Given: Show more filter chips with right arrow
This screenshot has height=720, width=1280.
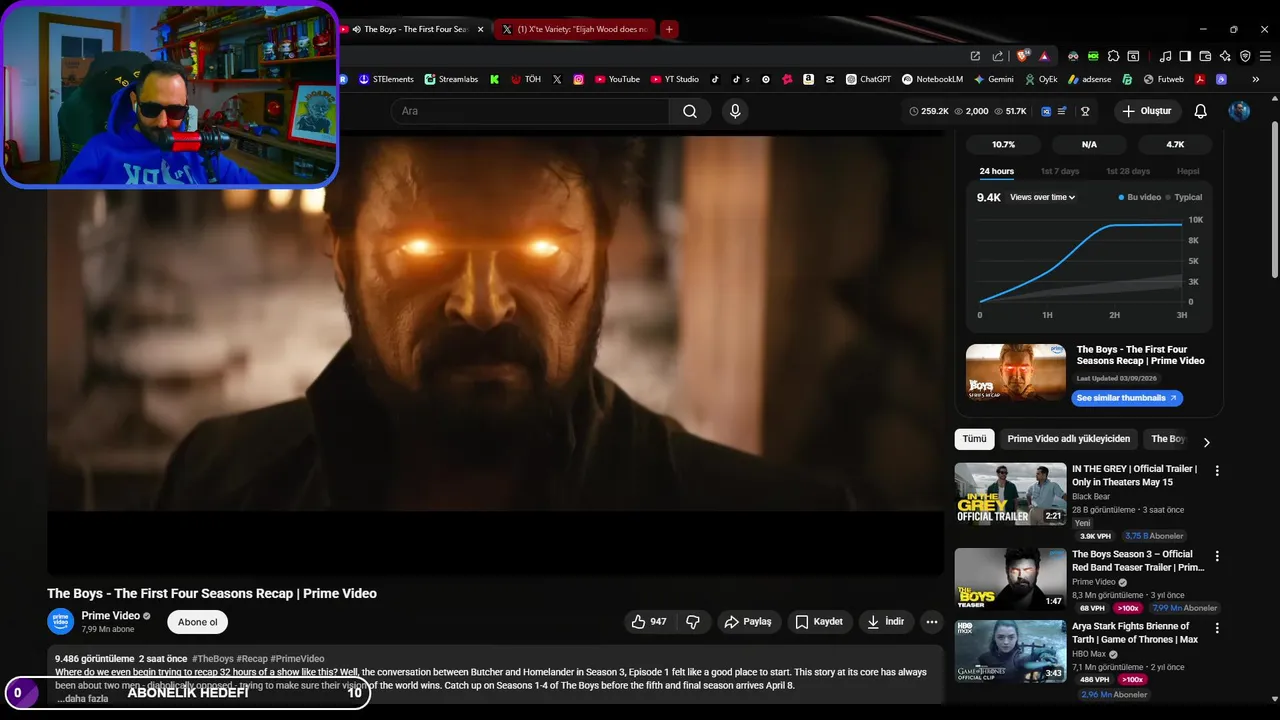Looking at the screenshot, I should (x=1206, y=442).
